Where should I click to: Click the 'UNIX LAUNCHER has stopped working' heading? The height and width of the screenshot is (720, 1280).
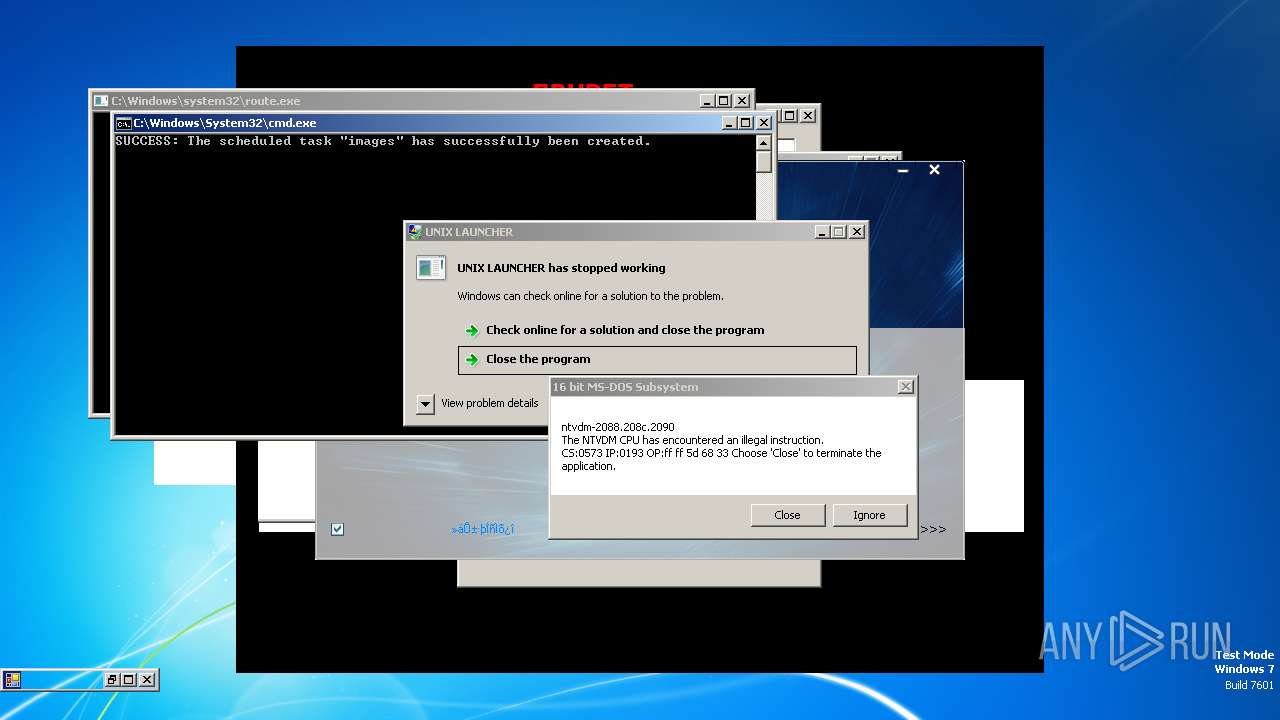561,268
